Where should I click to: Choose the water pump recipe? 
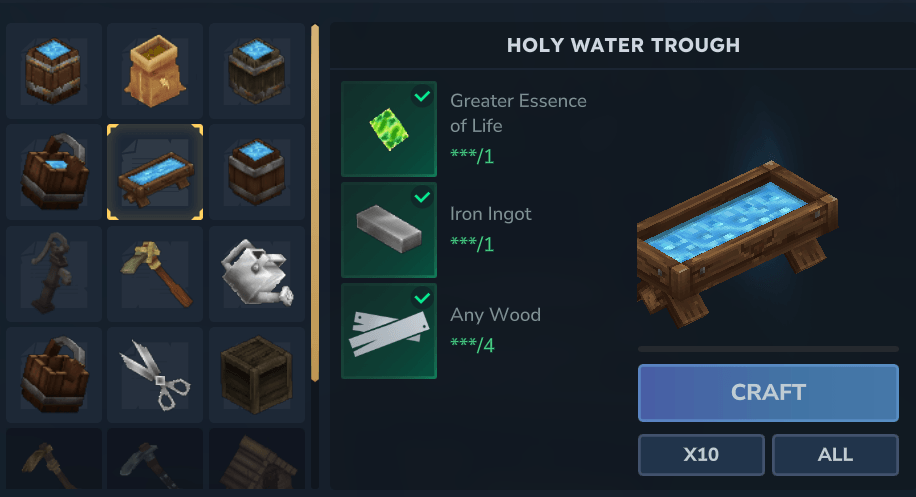(54, 274)
